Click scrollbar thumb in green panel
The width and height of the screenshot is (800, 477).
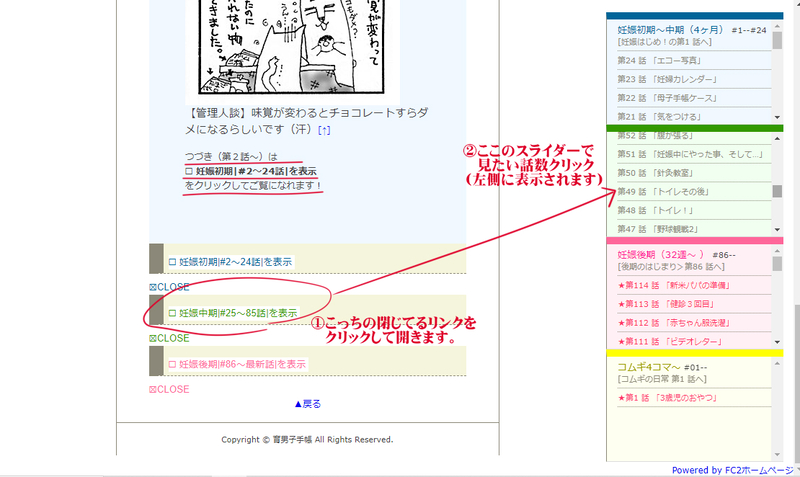pos(777,191)
